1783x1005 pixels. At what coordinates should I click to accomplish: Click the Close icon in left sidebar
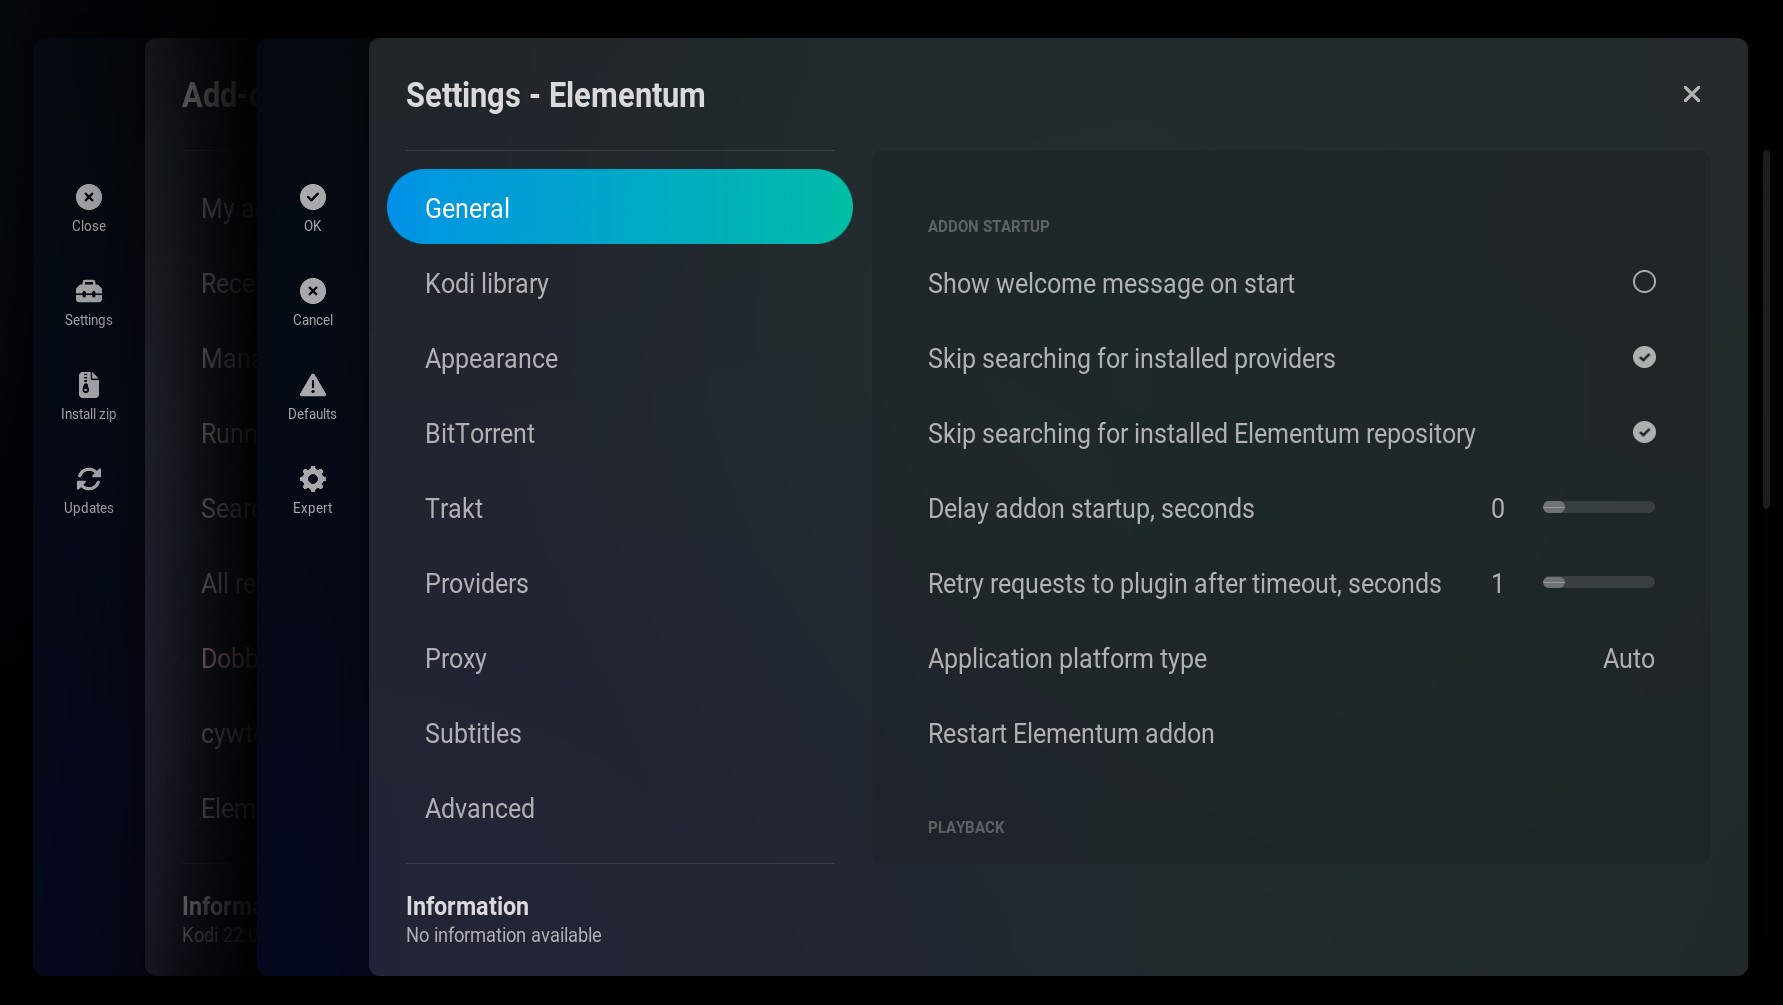click(89, 198)
